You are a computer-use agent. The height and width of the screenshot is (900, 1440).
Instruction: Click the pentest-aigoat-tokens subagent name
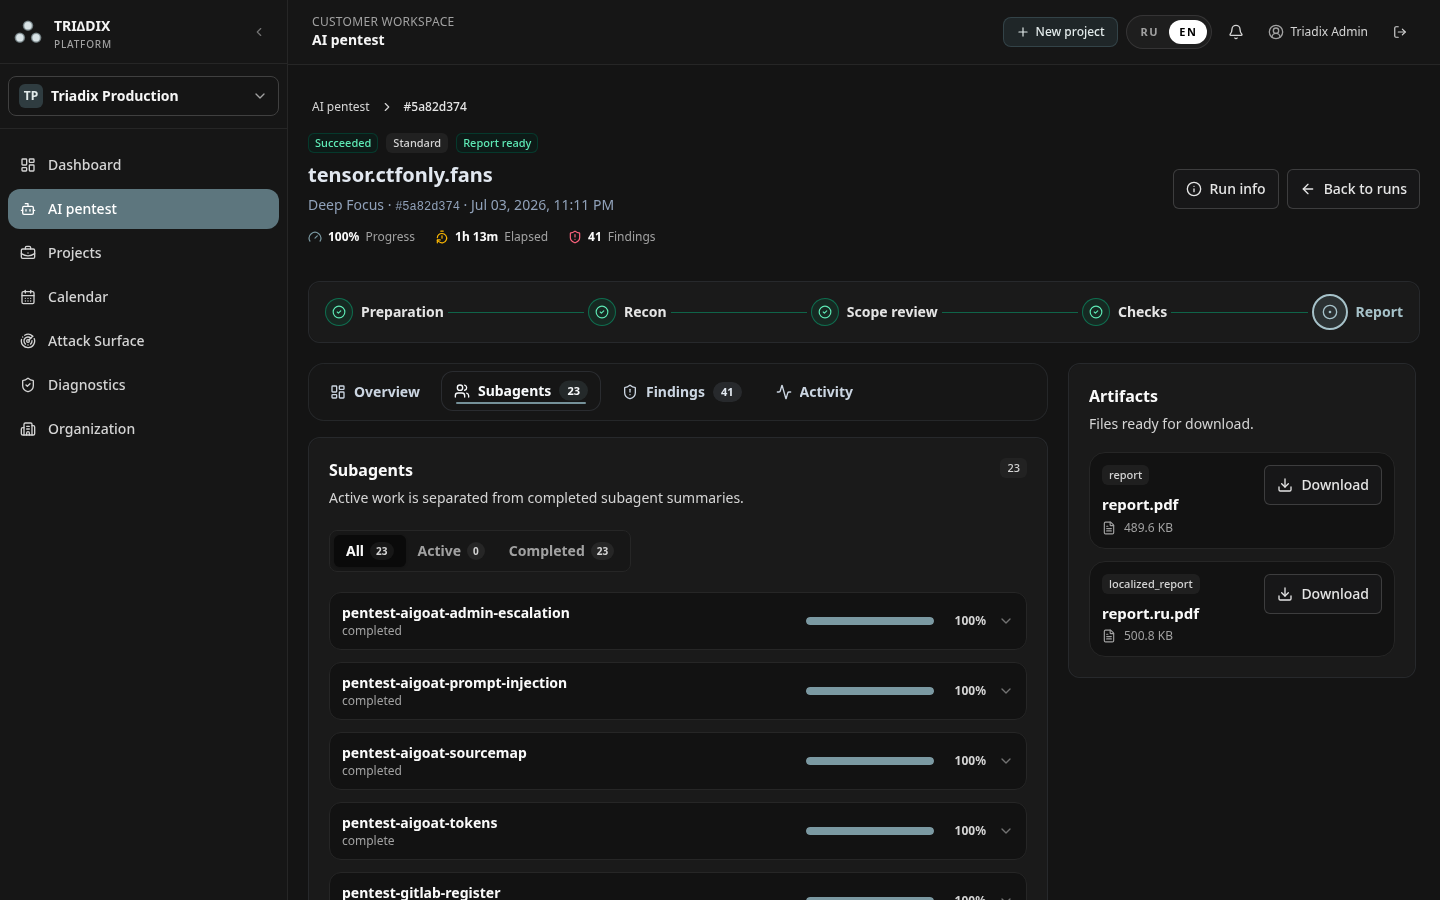pos(419,823)
